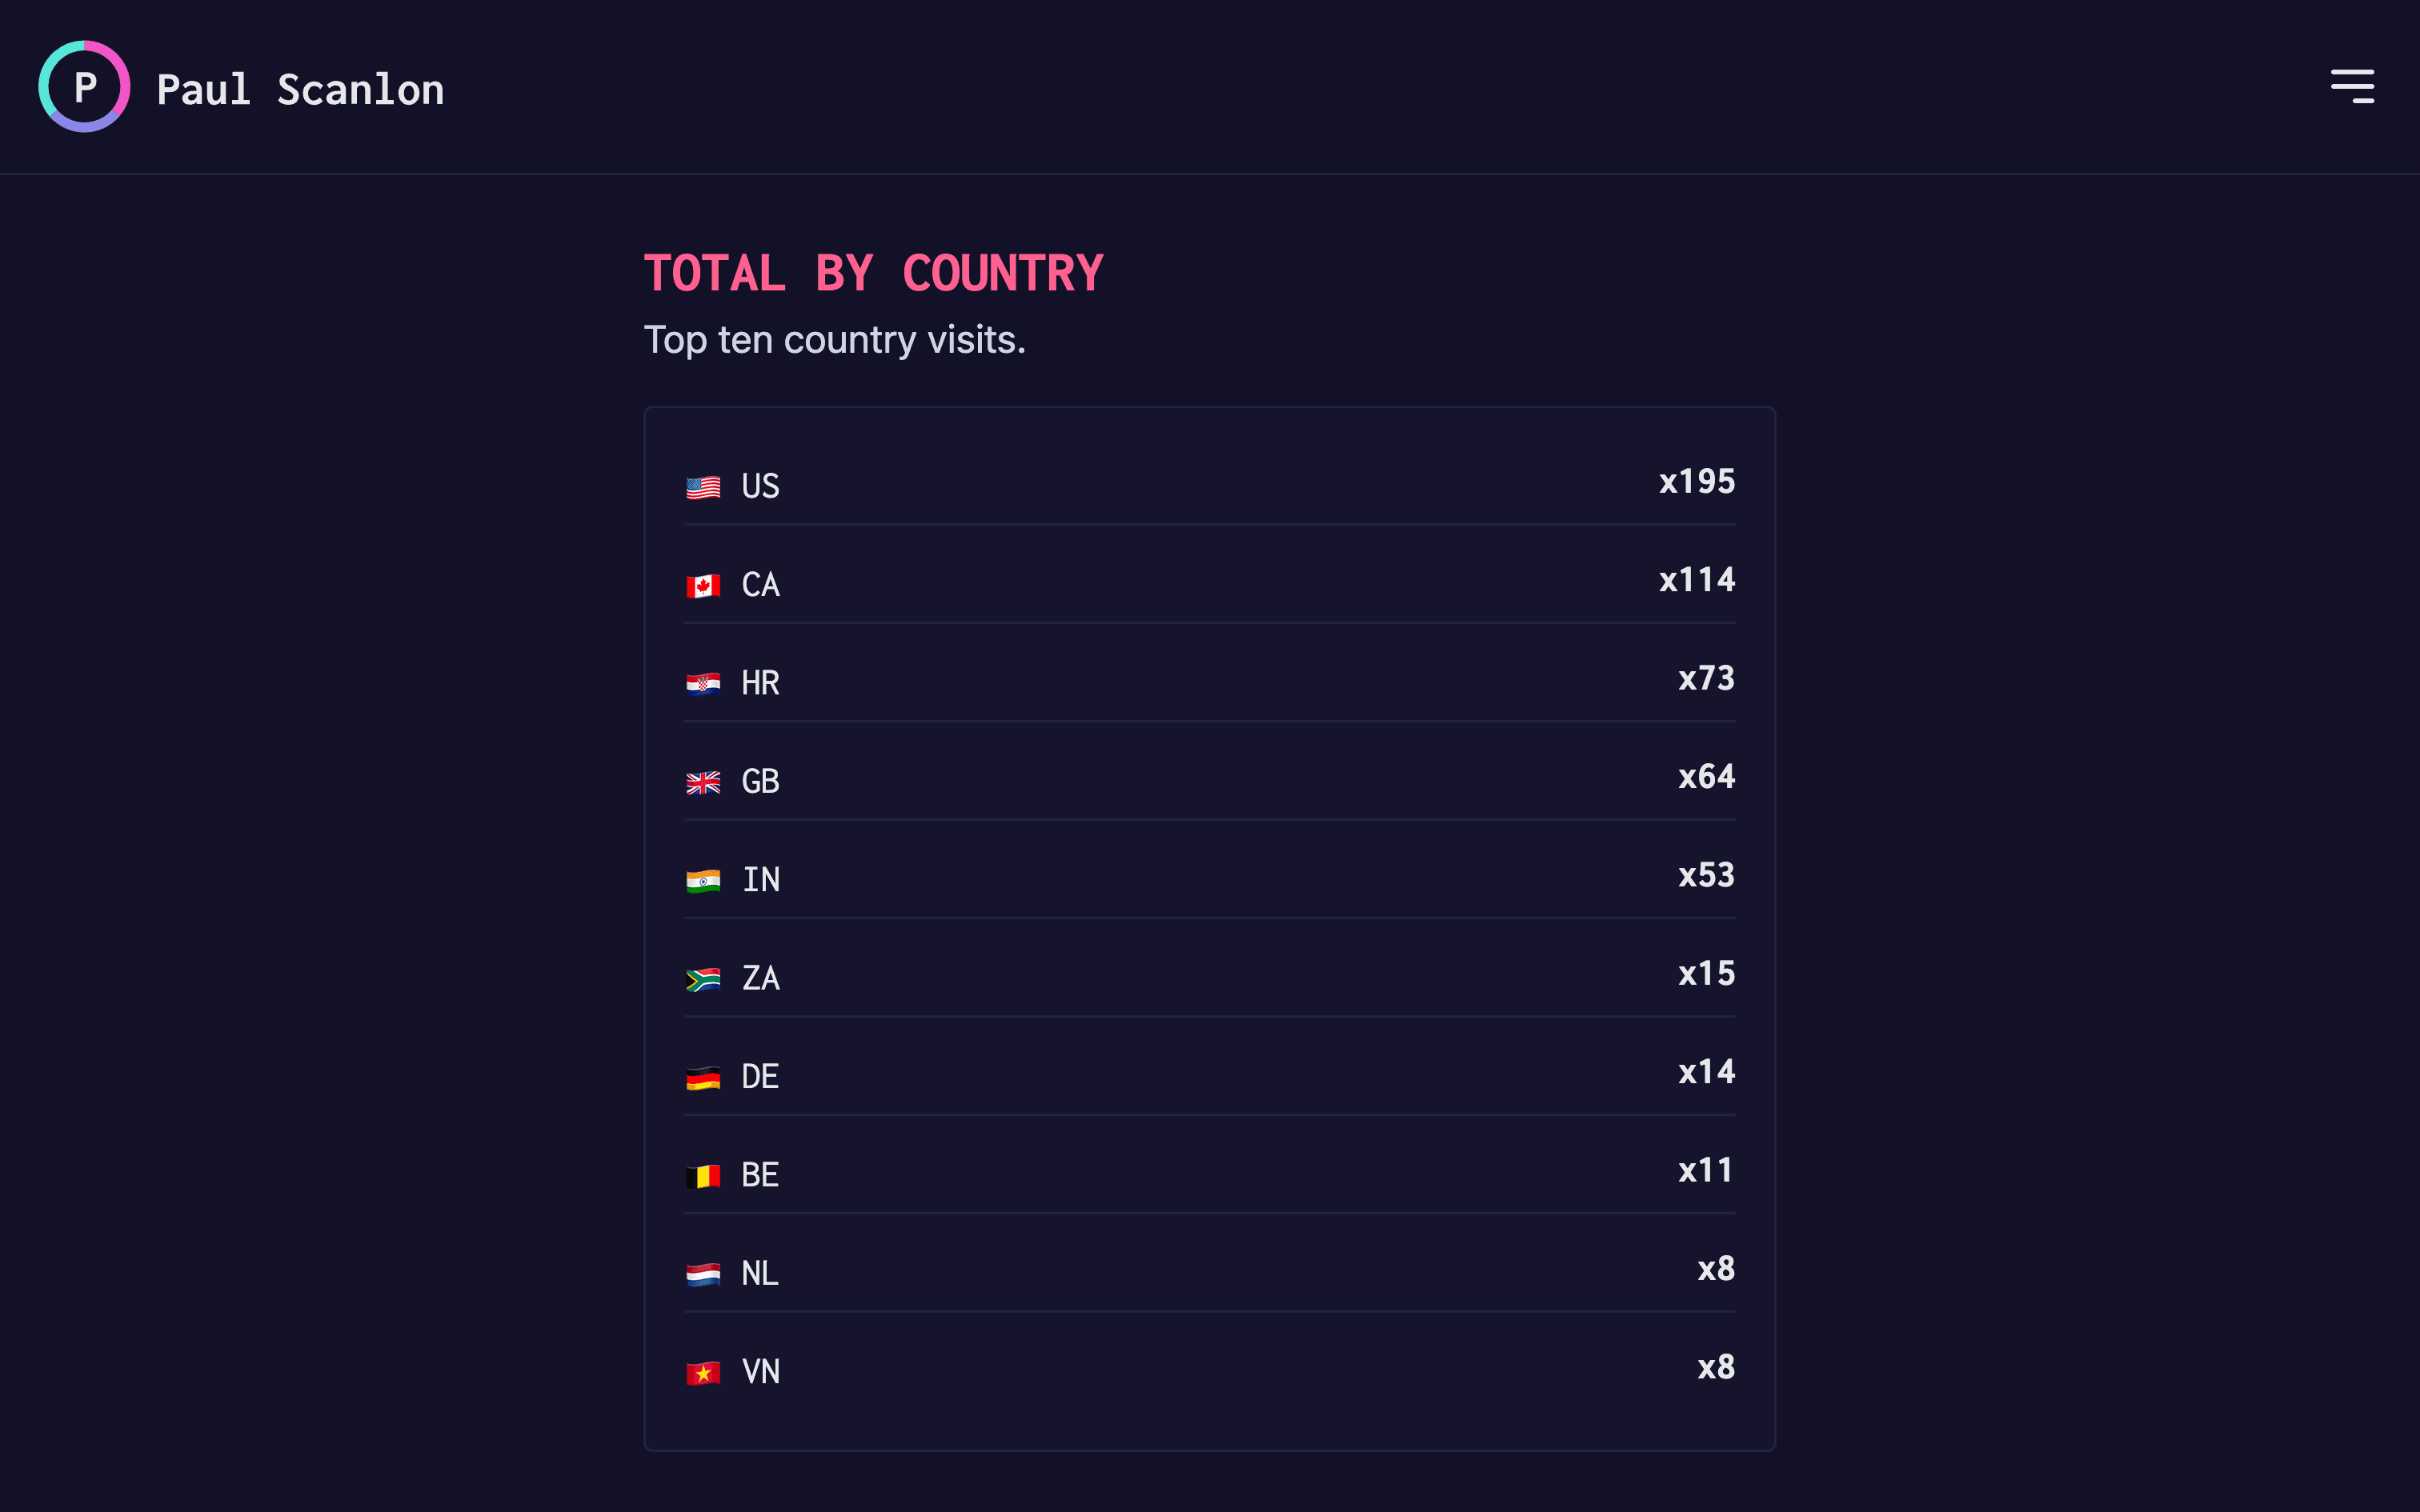This screenshot has height=1512, width=2420.
Task: Click the Paul Scanlon site name
Action: pos(300,89)
